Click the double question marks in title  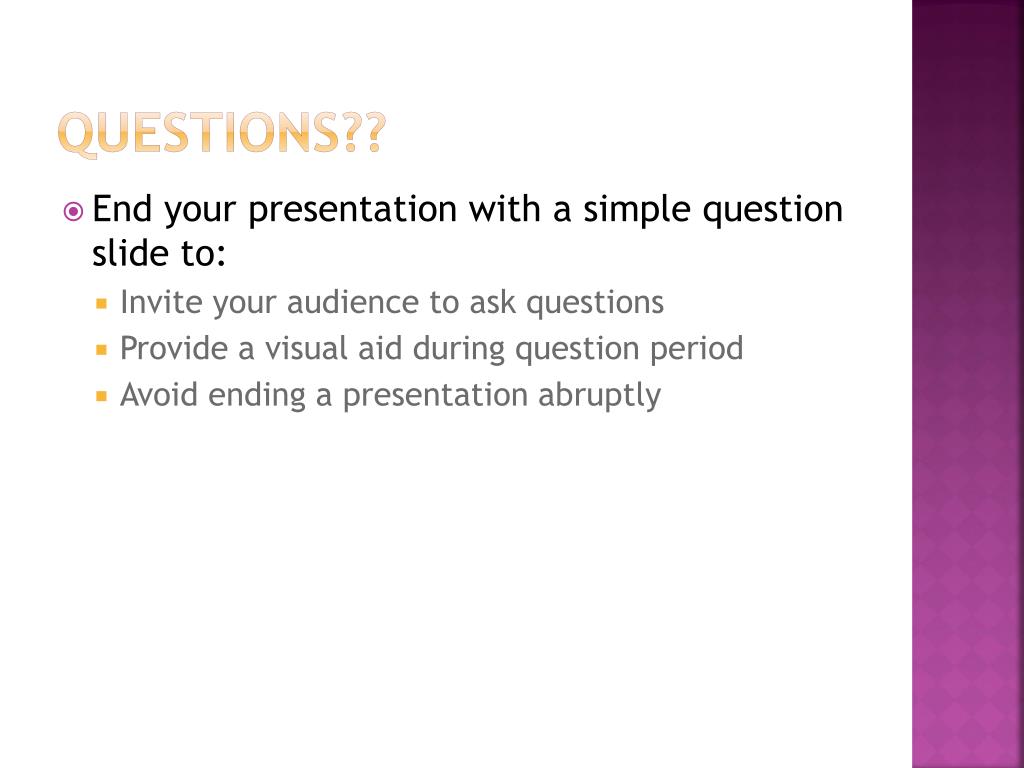pyautogui.click(x=364, y=133)
